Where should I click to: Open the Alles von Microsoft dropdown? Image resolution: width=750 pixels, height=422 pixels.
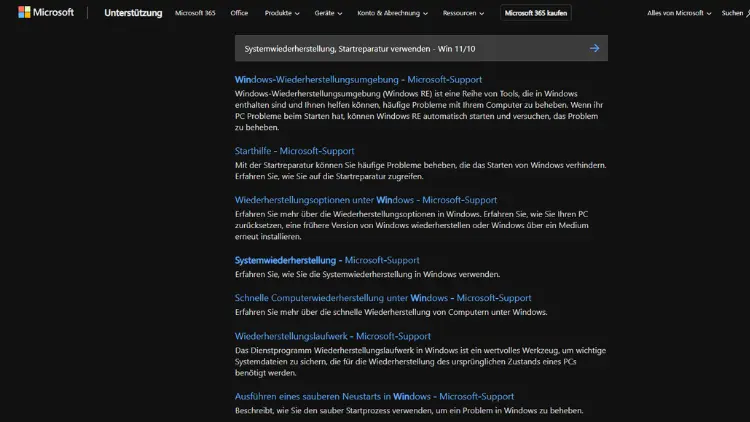pos(679,13)
